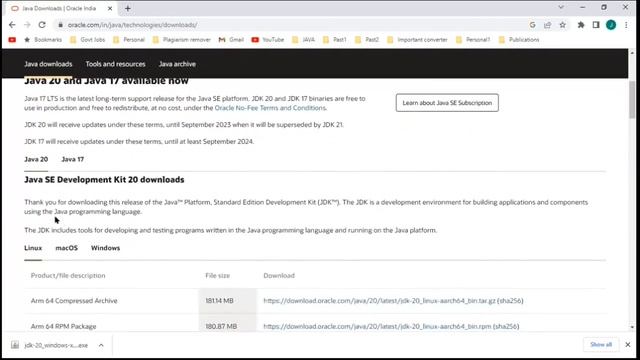Expand options chevron for jdk-20 download
The width and height of the screenshot is (640, 360).
[101, 345]
